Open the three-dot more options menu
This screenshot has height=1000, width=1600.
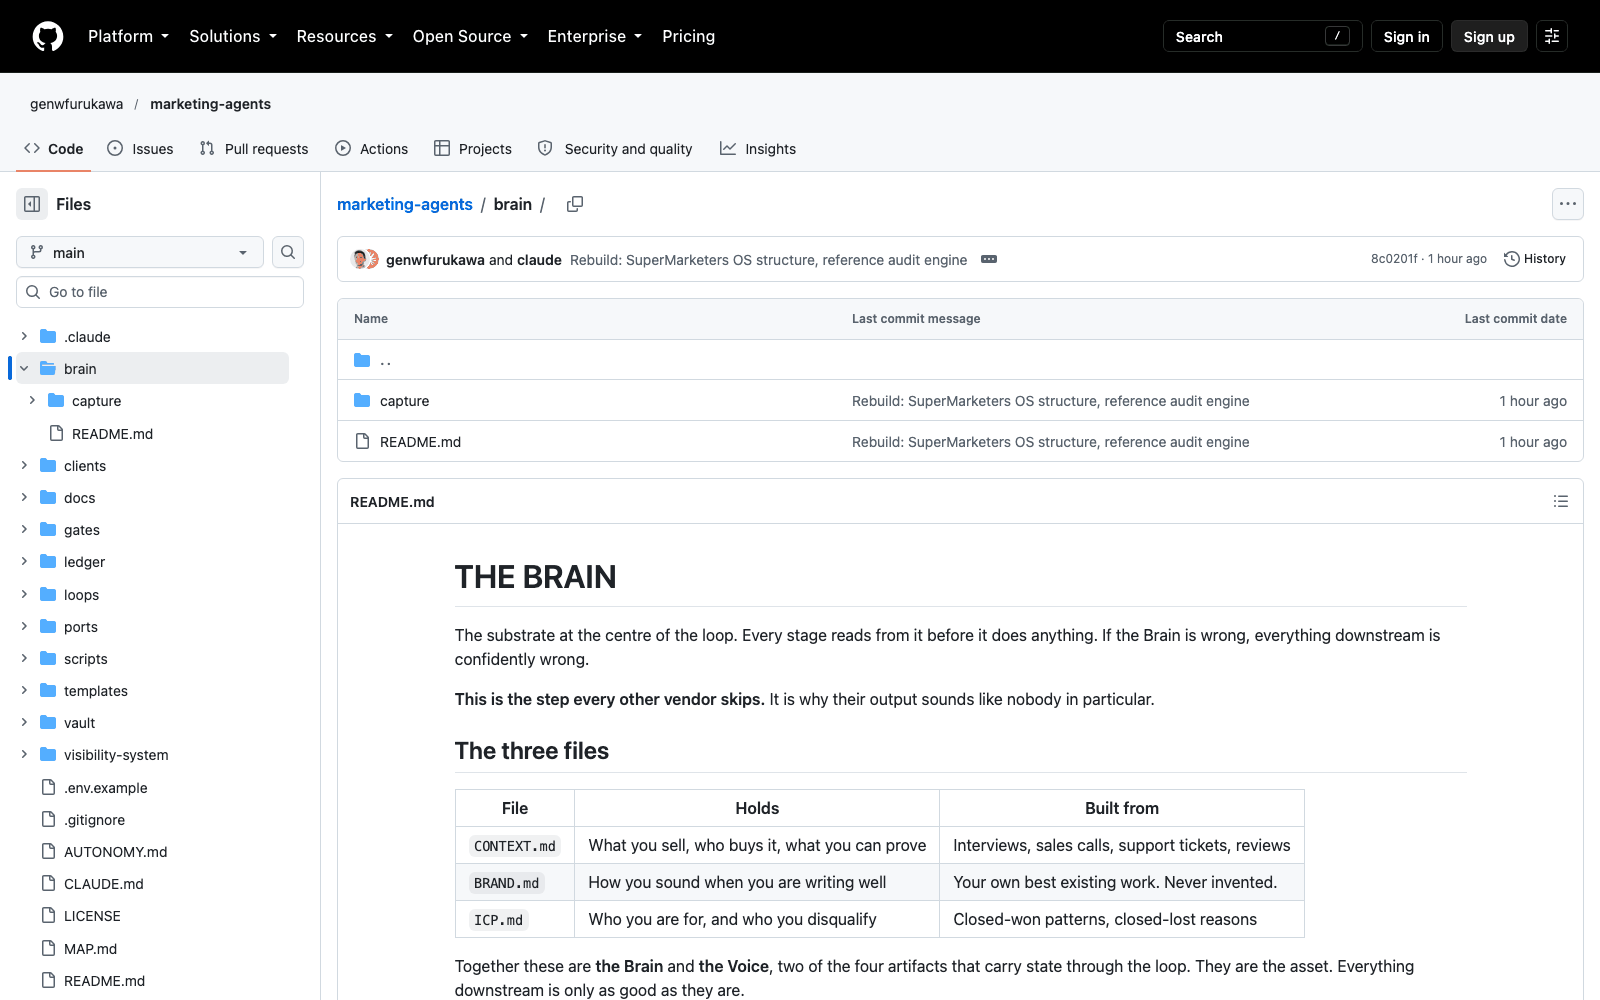1568,204
